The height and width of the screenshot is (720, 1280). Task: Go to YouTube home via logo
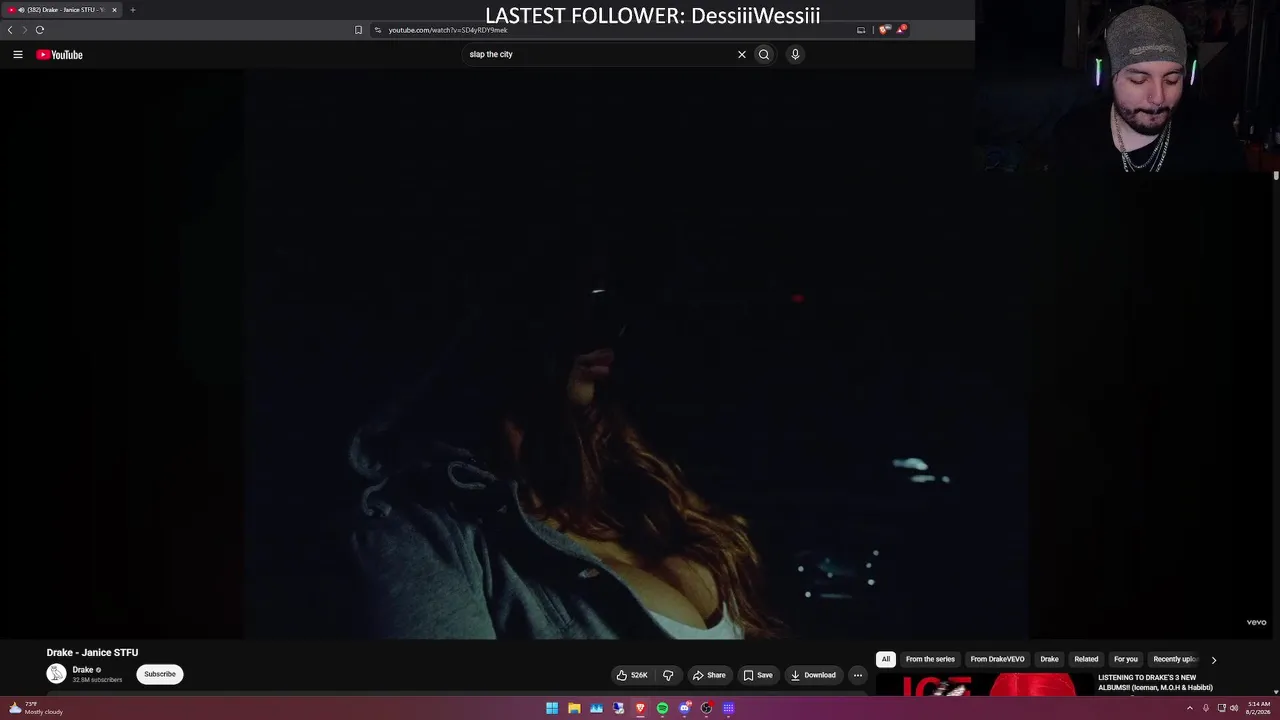(60, 55)
